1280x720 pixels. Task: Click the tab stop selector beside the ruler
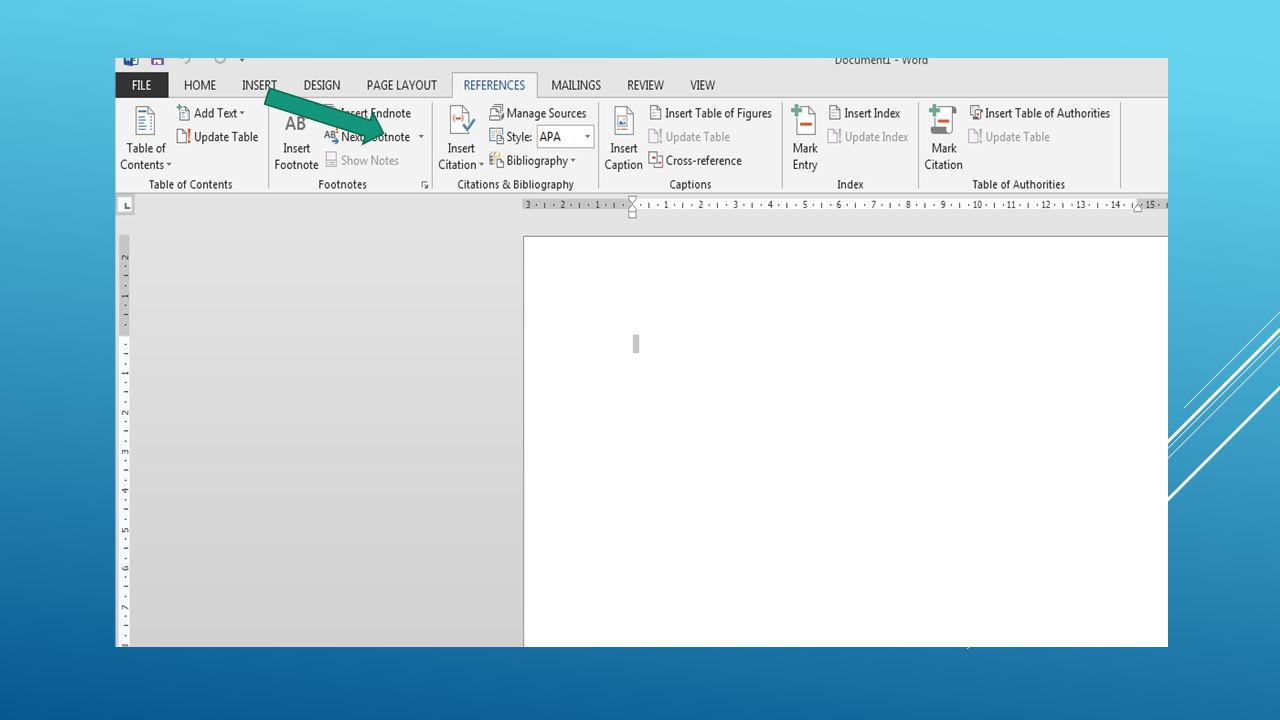pos(126,206)
